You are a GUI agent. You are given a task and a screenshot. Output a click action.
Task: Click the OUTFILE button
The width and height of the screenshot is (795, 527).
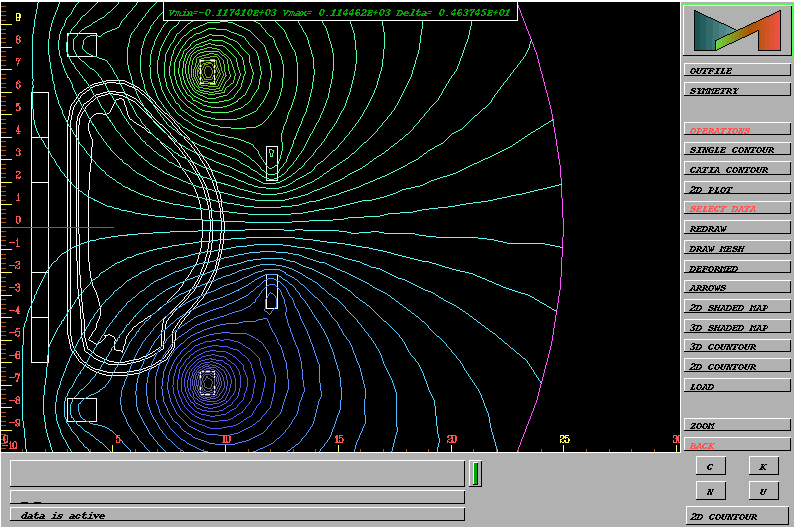point(737,71)
